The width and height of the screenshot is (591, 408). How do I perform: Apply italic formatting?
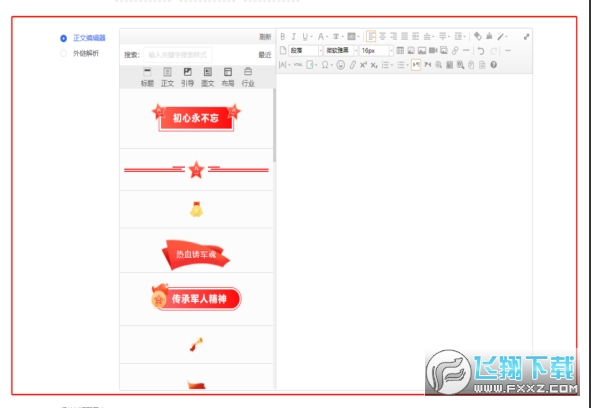[x=294, y=37]
